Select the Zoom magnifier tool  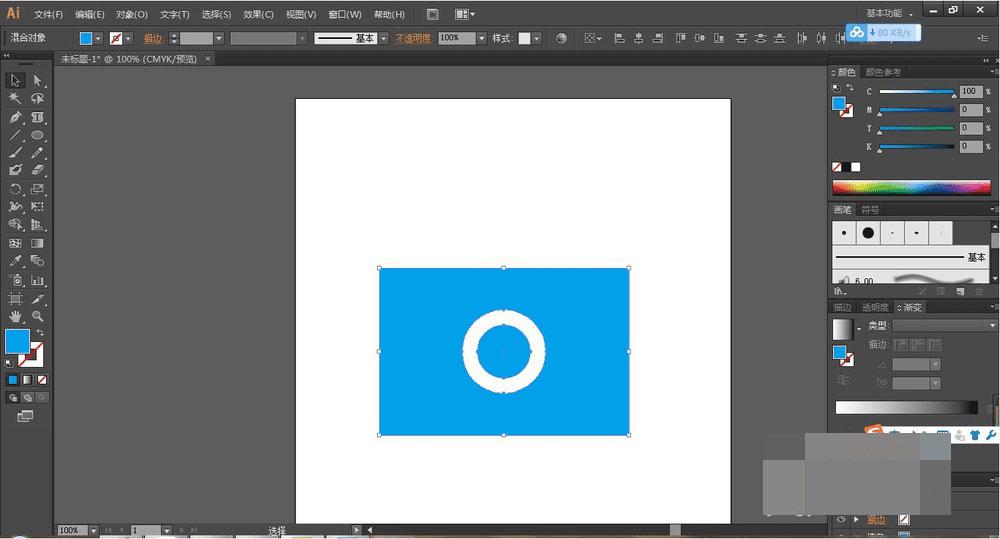(37, 316)
